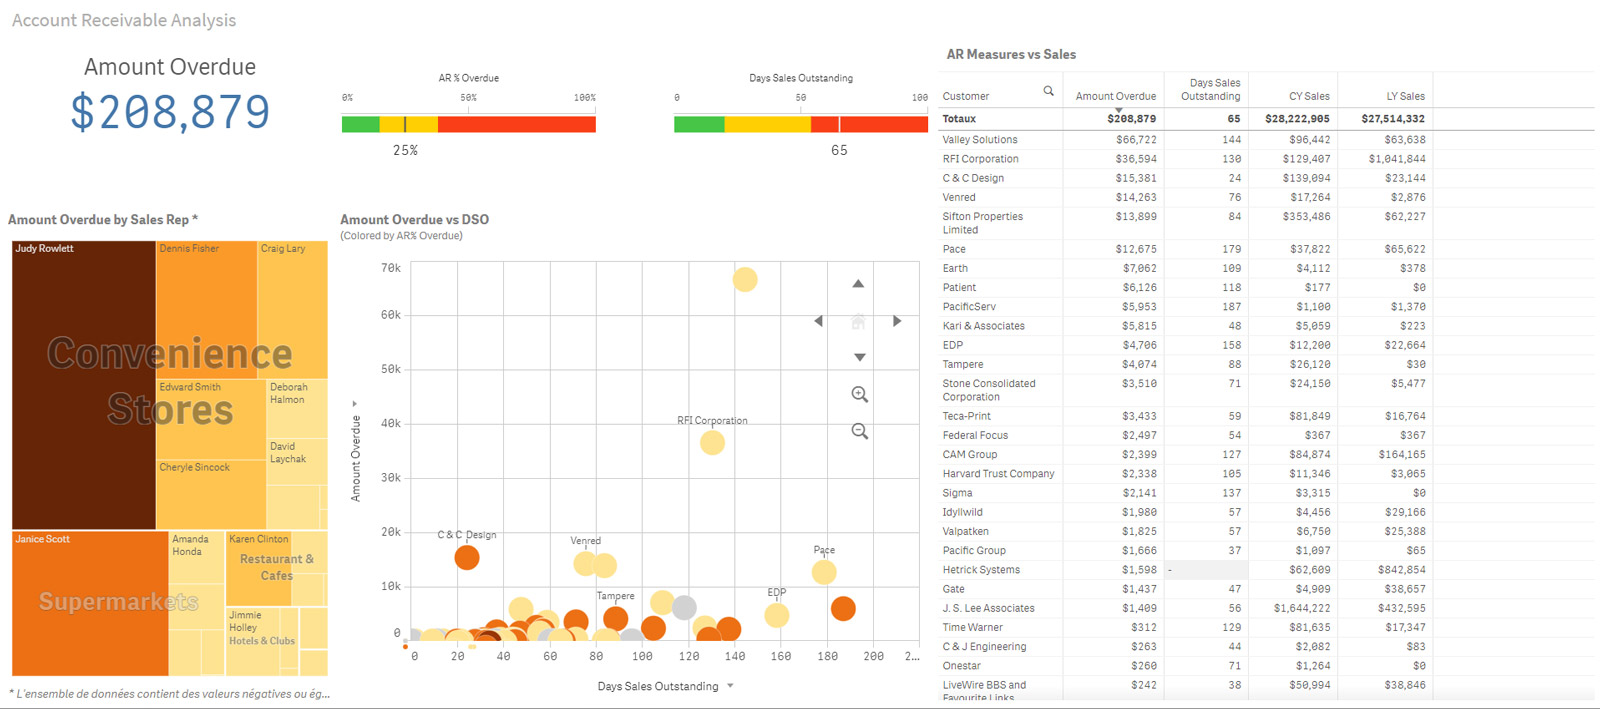Click the AR % Overdue gauge bar

pos(468,124)
